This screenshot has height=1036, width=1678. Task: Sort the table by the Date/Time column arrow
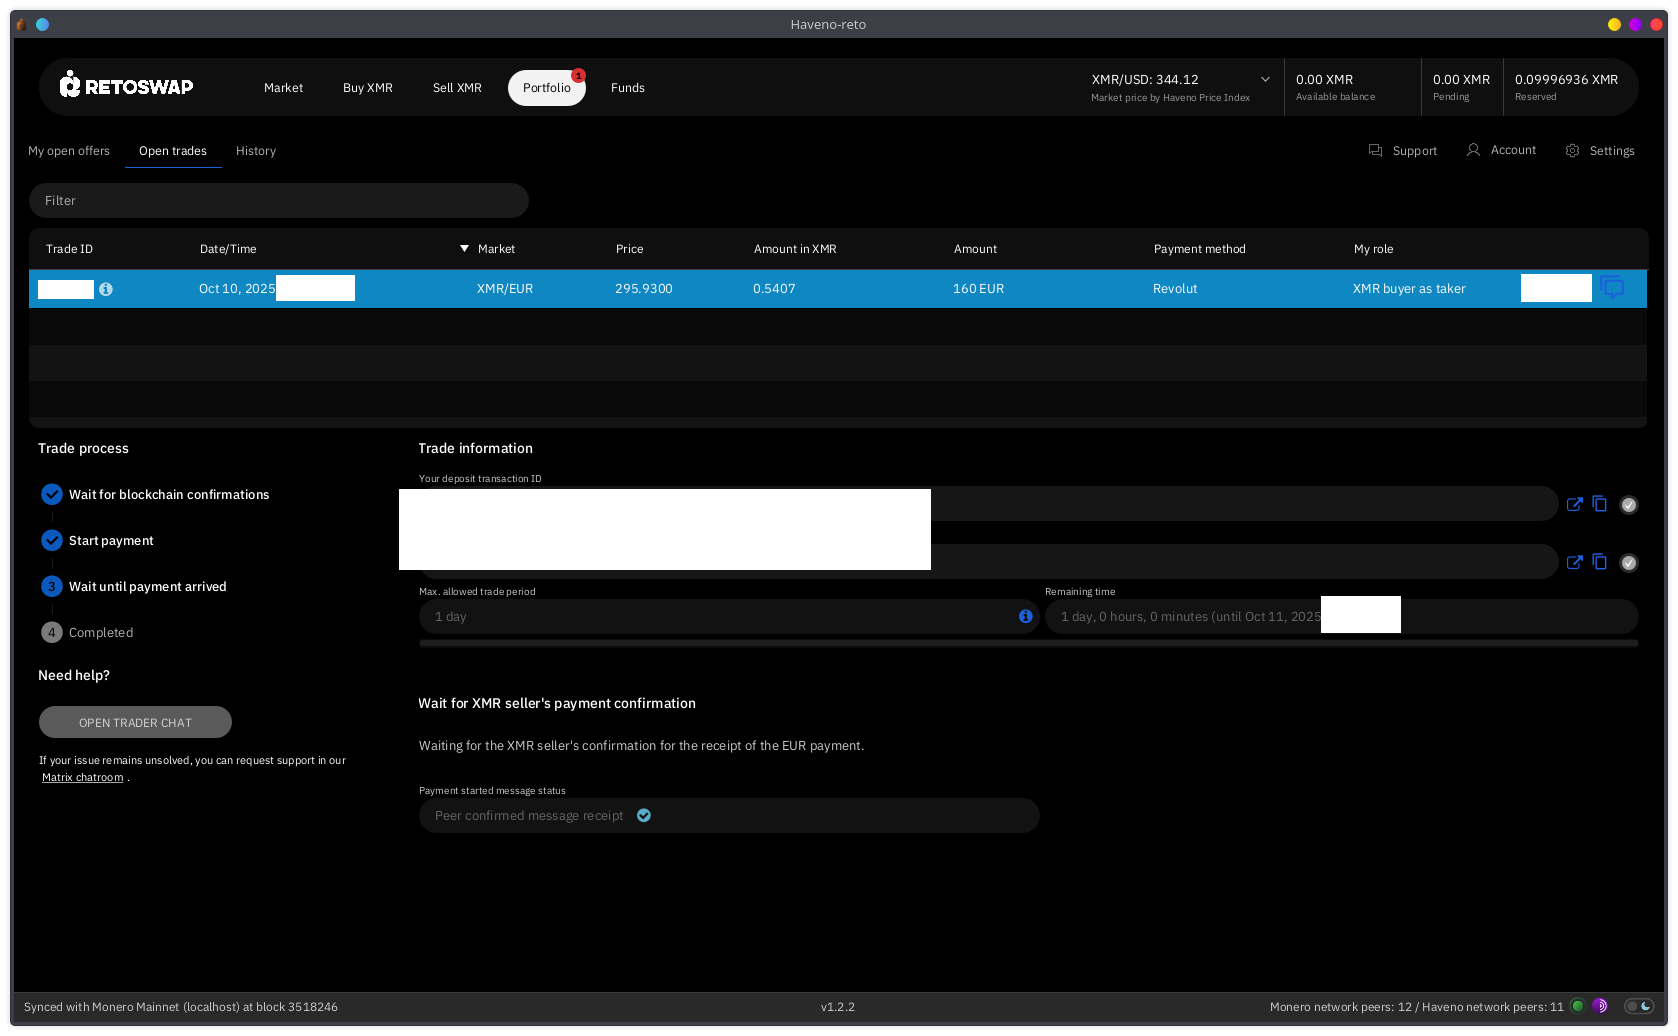464,249
